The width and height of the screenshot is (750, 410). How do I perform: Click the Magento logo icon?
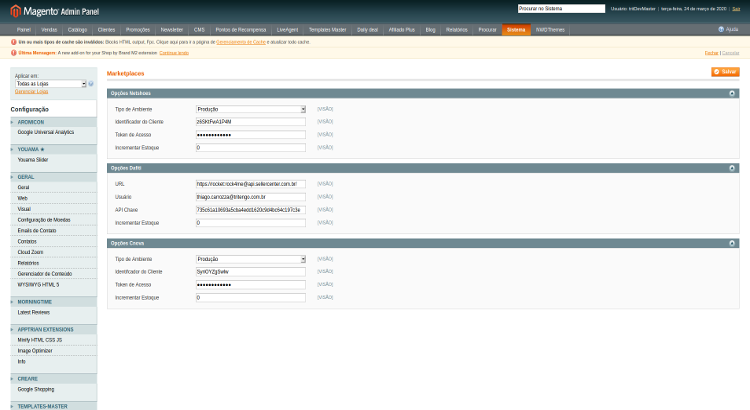(x=16, y=11)
